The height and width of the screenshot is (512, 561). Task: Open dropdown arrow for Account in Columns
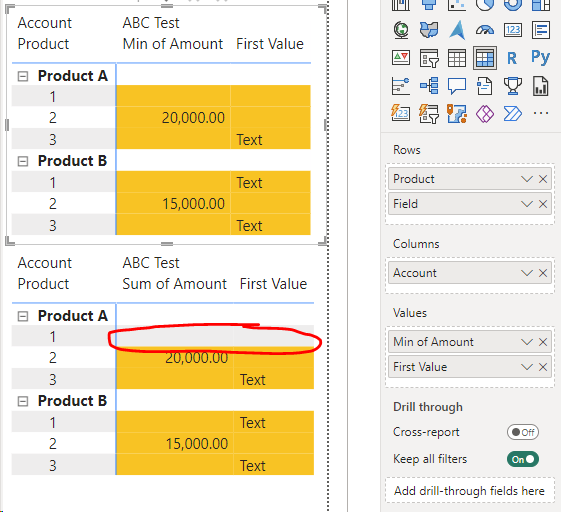click(x=527, y=273)
